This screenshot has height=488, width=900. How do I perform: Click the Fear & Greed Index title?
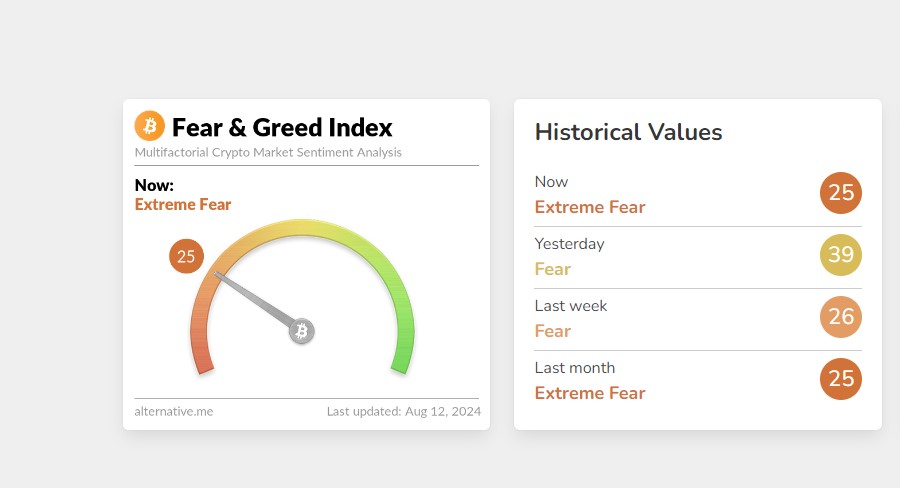tap(282, 128)
